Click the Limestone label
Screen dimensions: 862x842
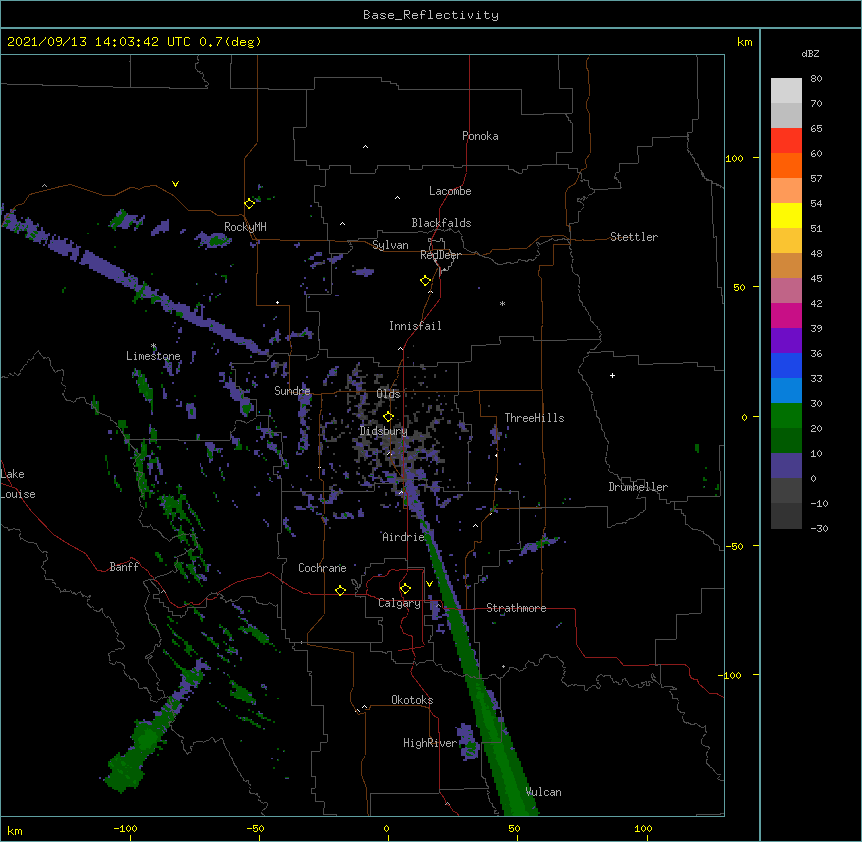pyautogui.click(x=153, y=356)
